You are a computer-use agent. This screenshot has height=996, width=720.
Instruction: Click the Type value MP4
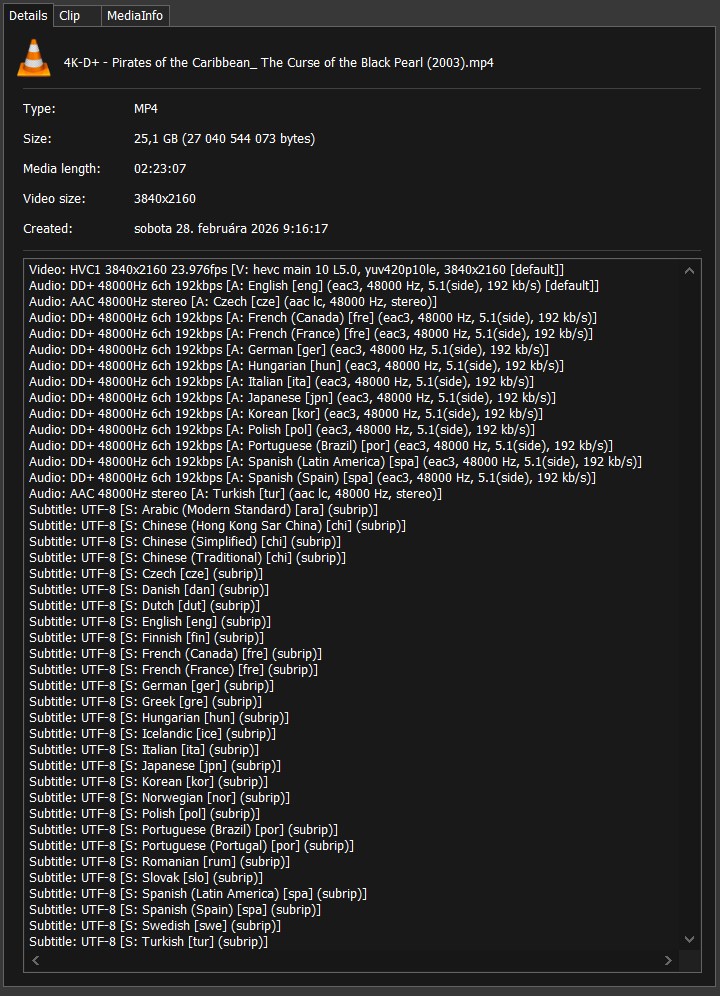point(146,109)
